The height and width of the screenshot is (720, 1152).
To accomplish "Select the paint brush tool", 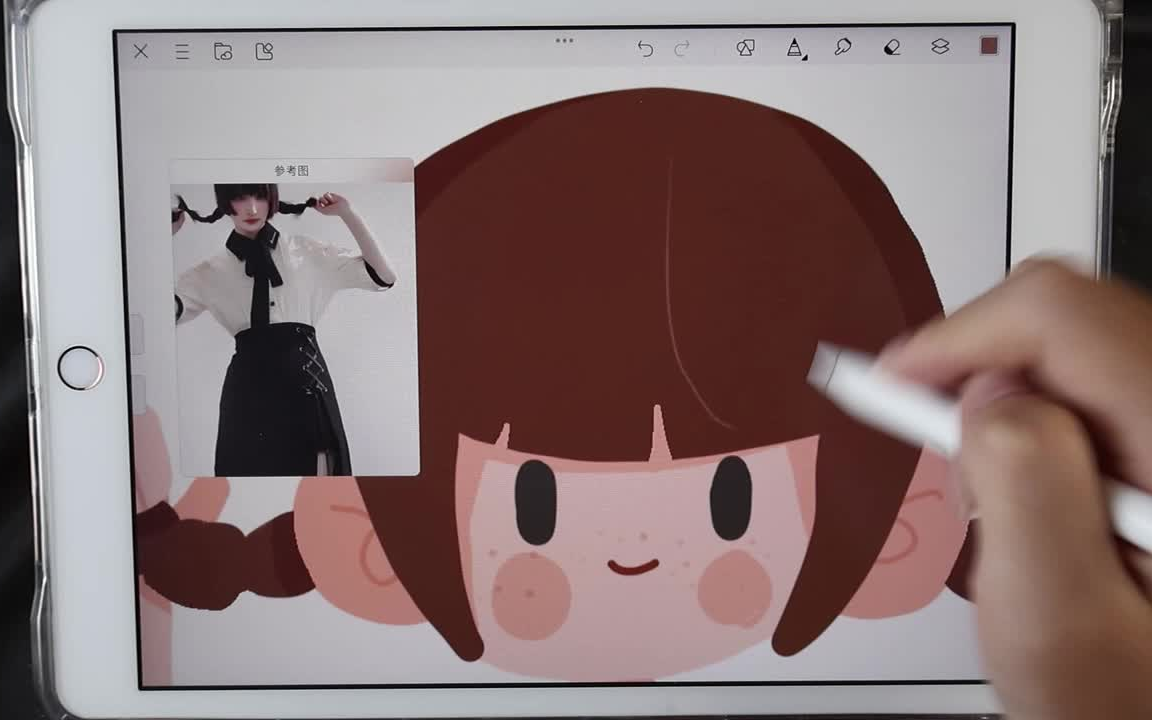I will point(794,46).
